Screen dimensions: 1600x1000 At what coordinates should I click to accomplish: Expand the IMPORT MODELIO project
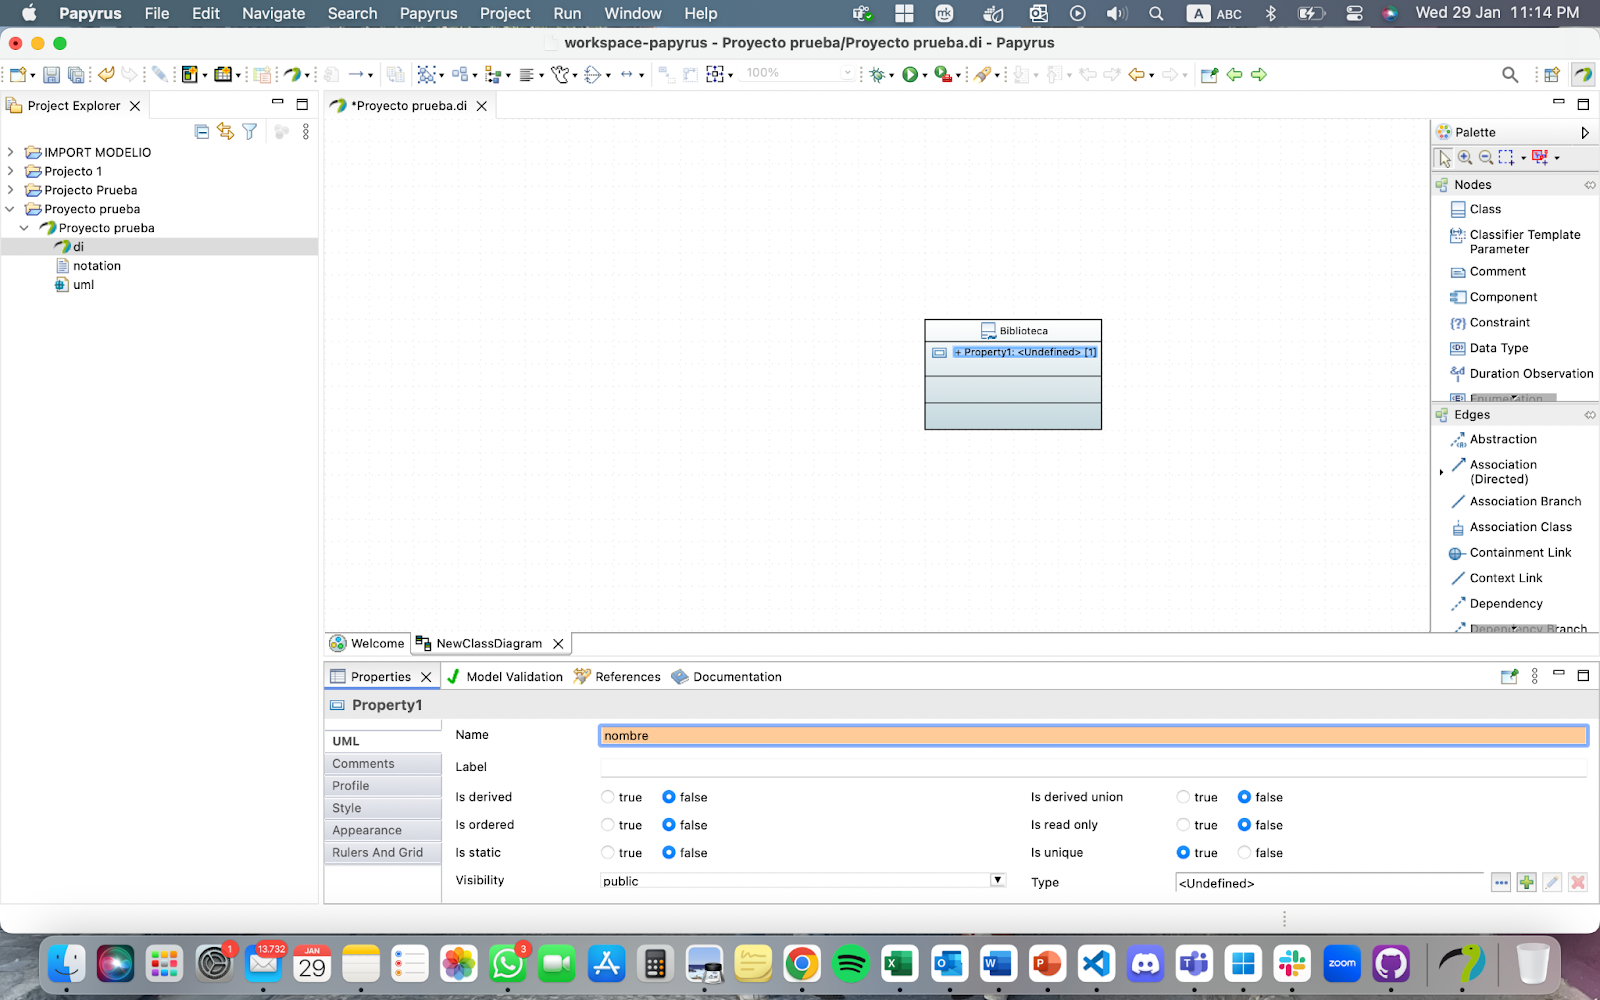click(x=10, y=152)
